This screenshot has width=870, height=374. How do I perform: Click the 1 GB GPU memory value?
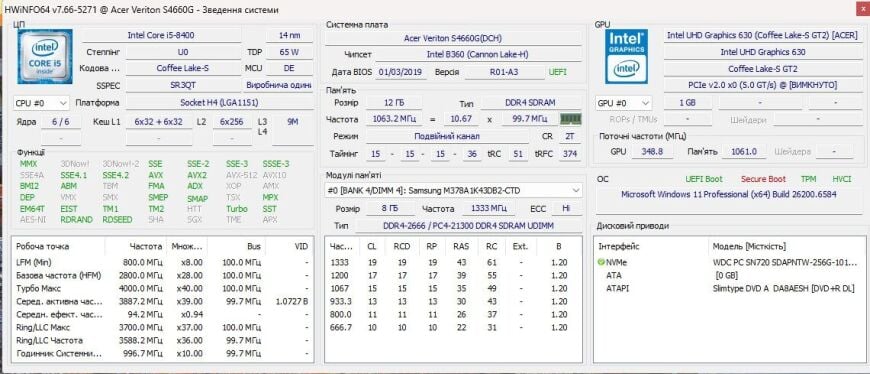pos(687,103)
